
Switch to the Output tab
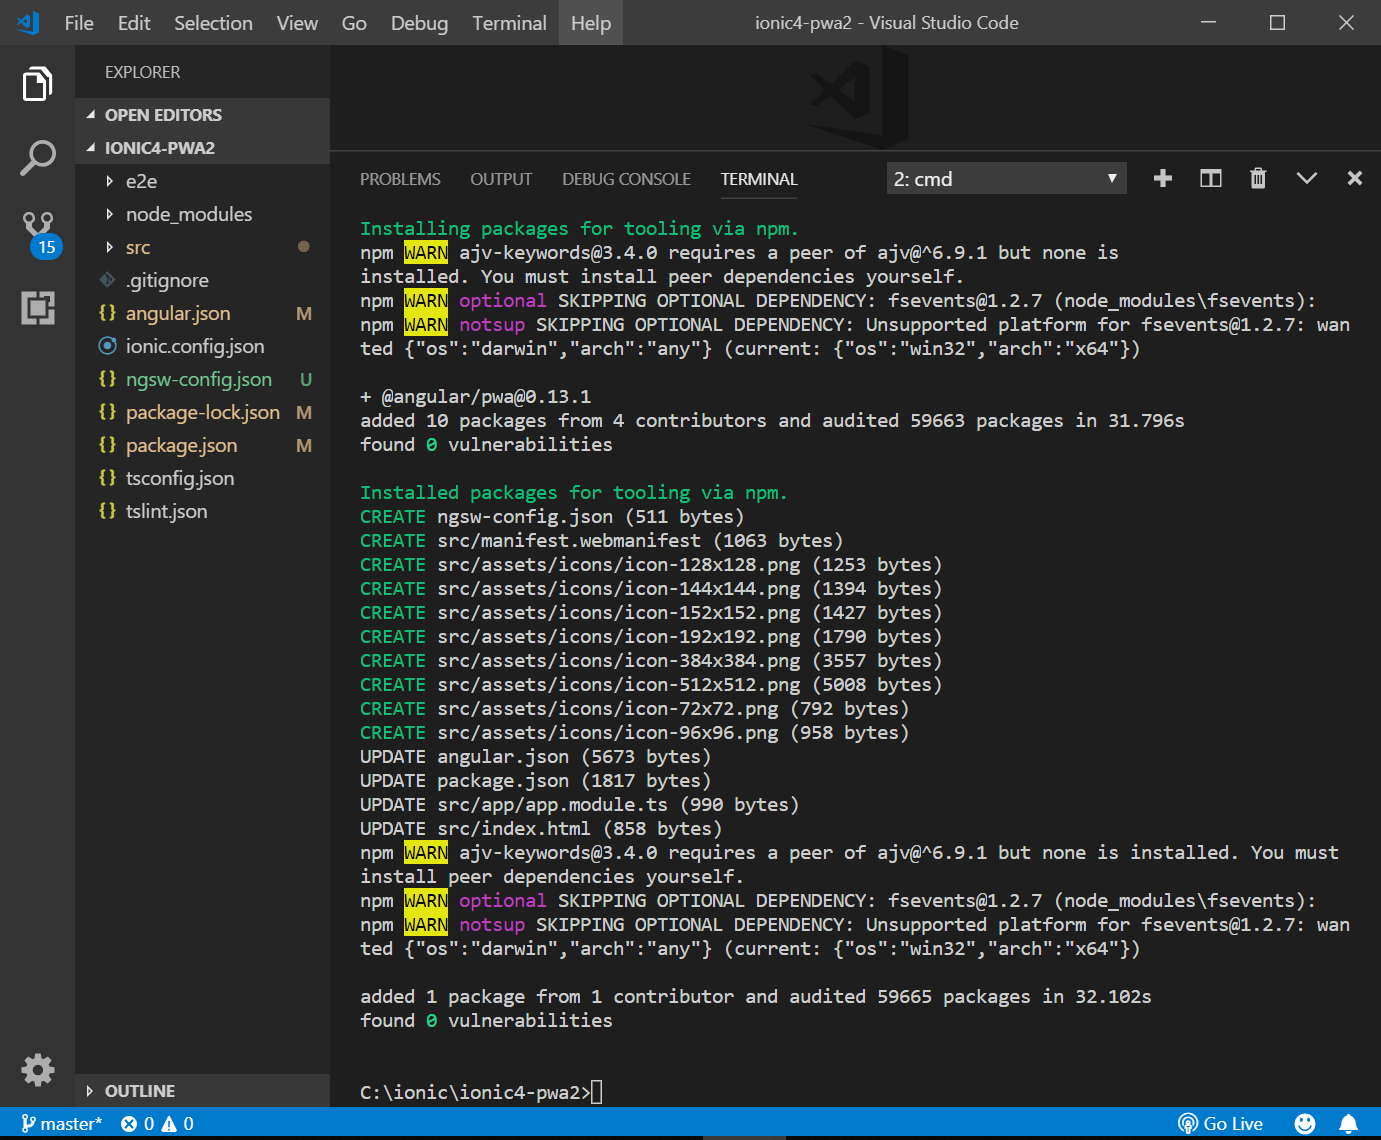(501, 179)
